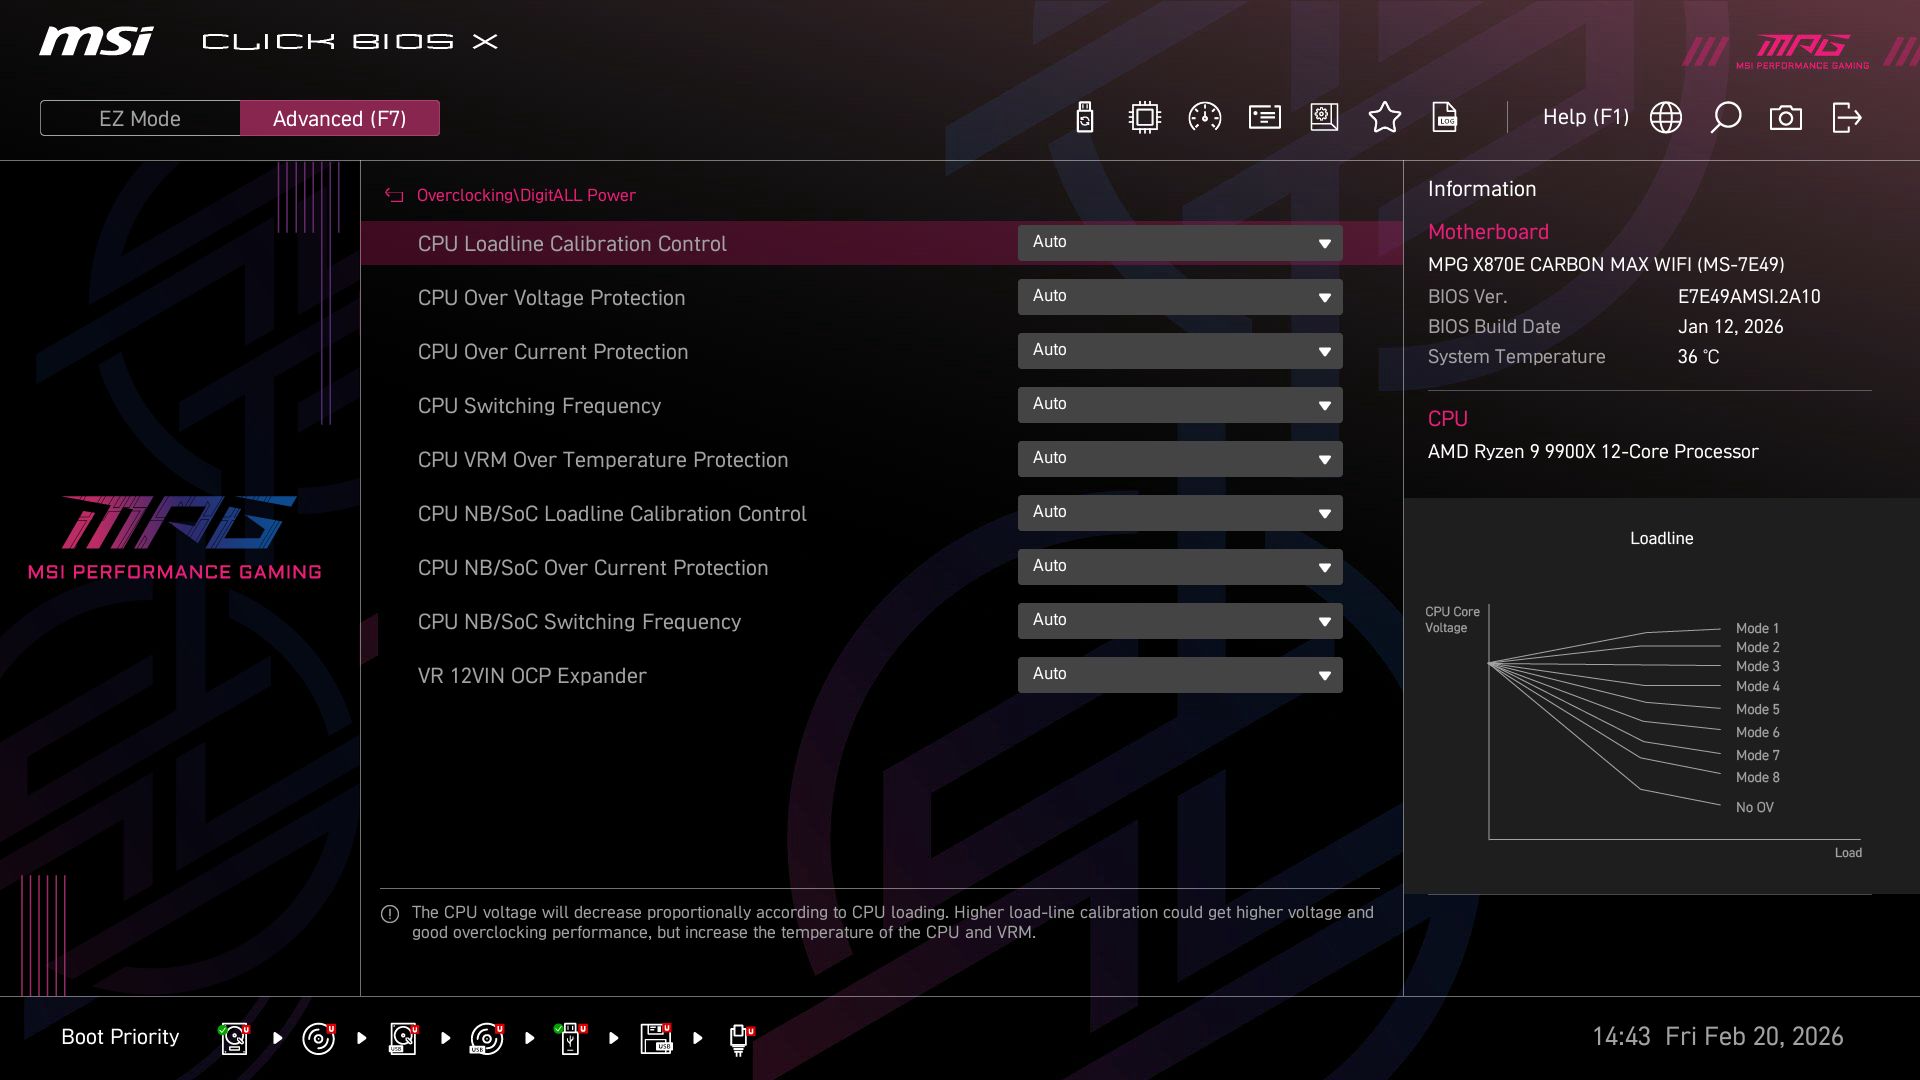Click the first hard drive in Boot Priority
This screenshot has height=1080, width=1920.
233,1037
